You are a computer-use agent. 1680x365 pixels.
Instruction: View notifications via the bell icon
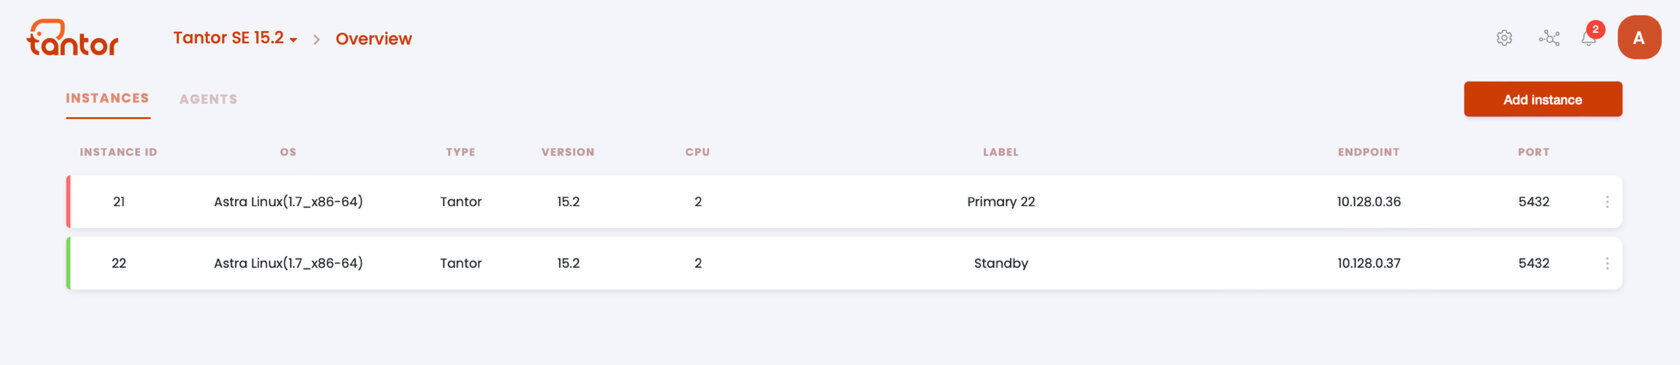(1588, 38)
